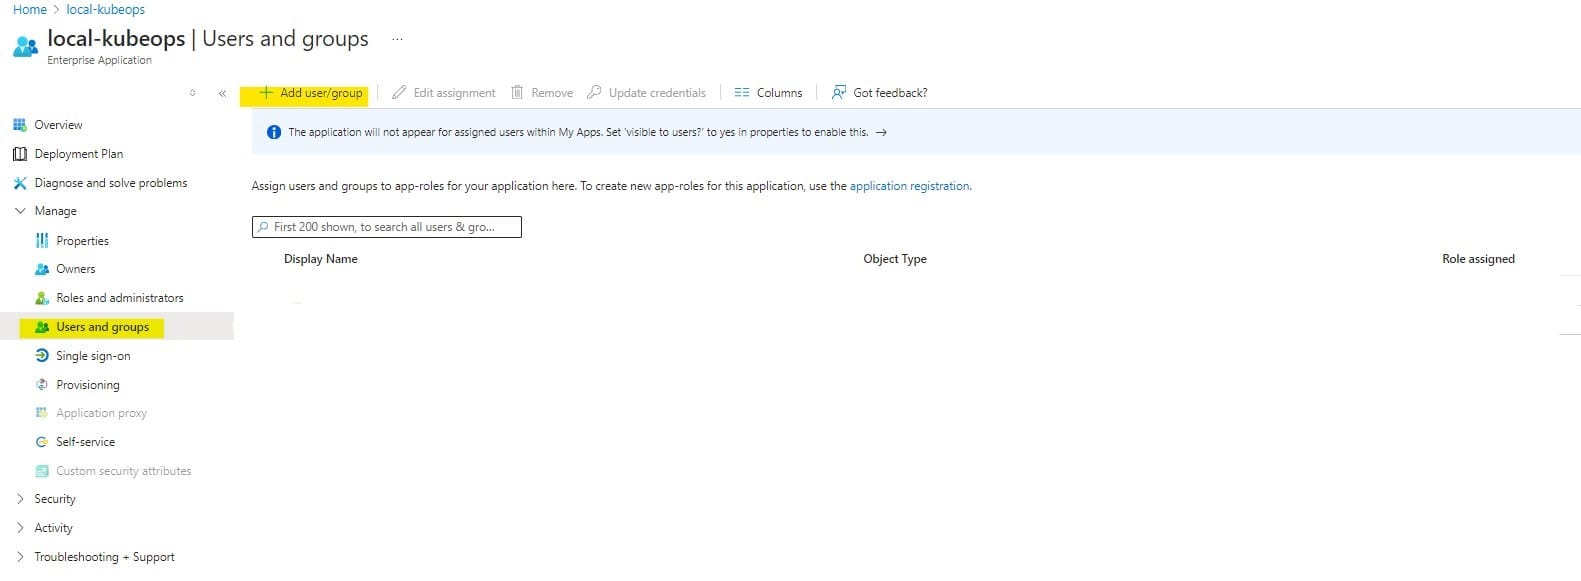
Task: Click the trash Remove icon
Action: (517, 93)
